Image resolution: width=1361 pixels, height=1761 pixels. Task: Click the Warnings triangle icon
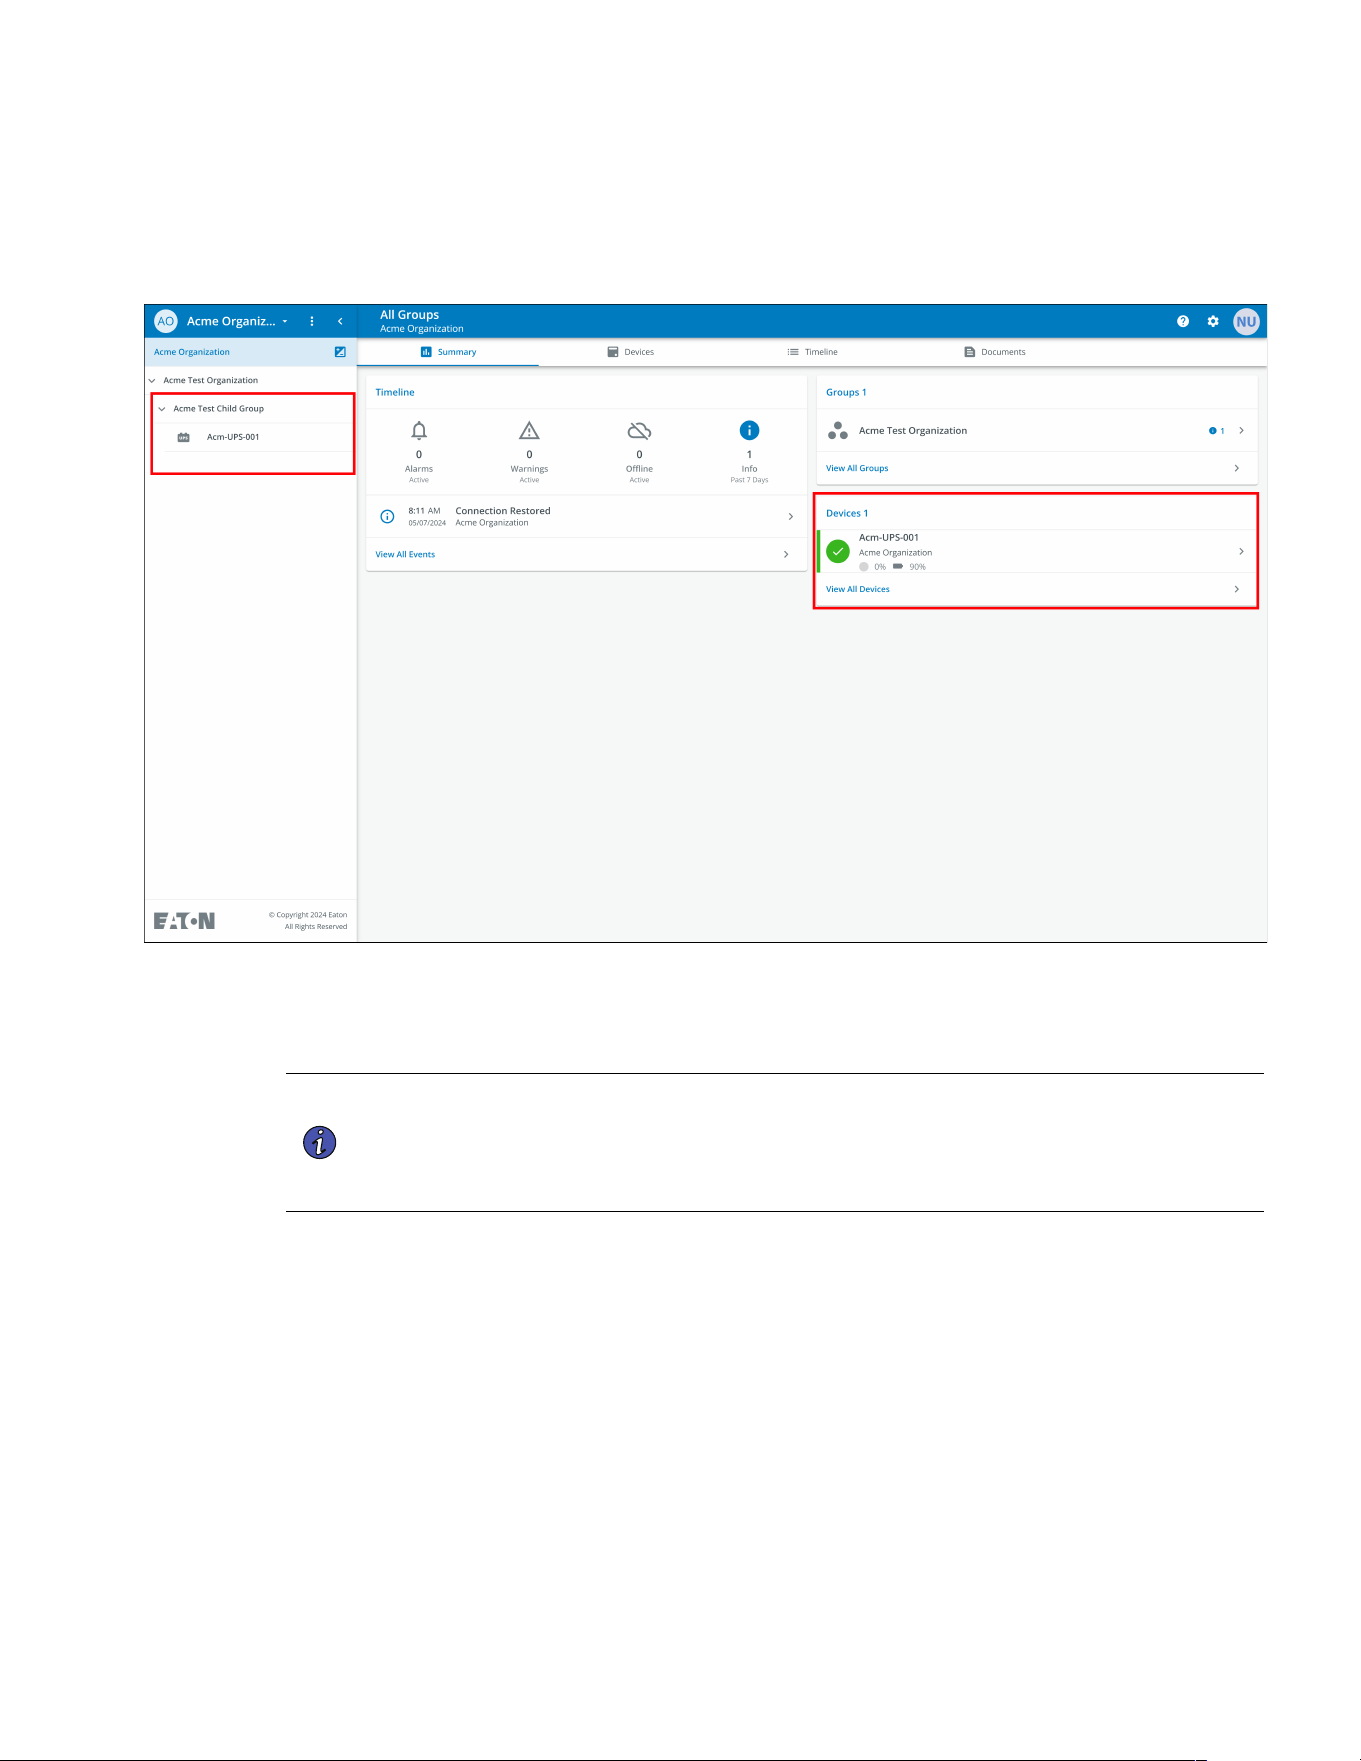[x=529, y=431]
